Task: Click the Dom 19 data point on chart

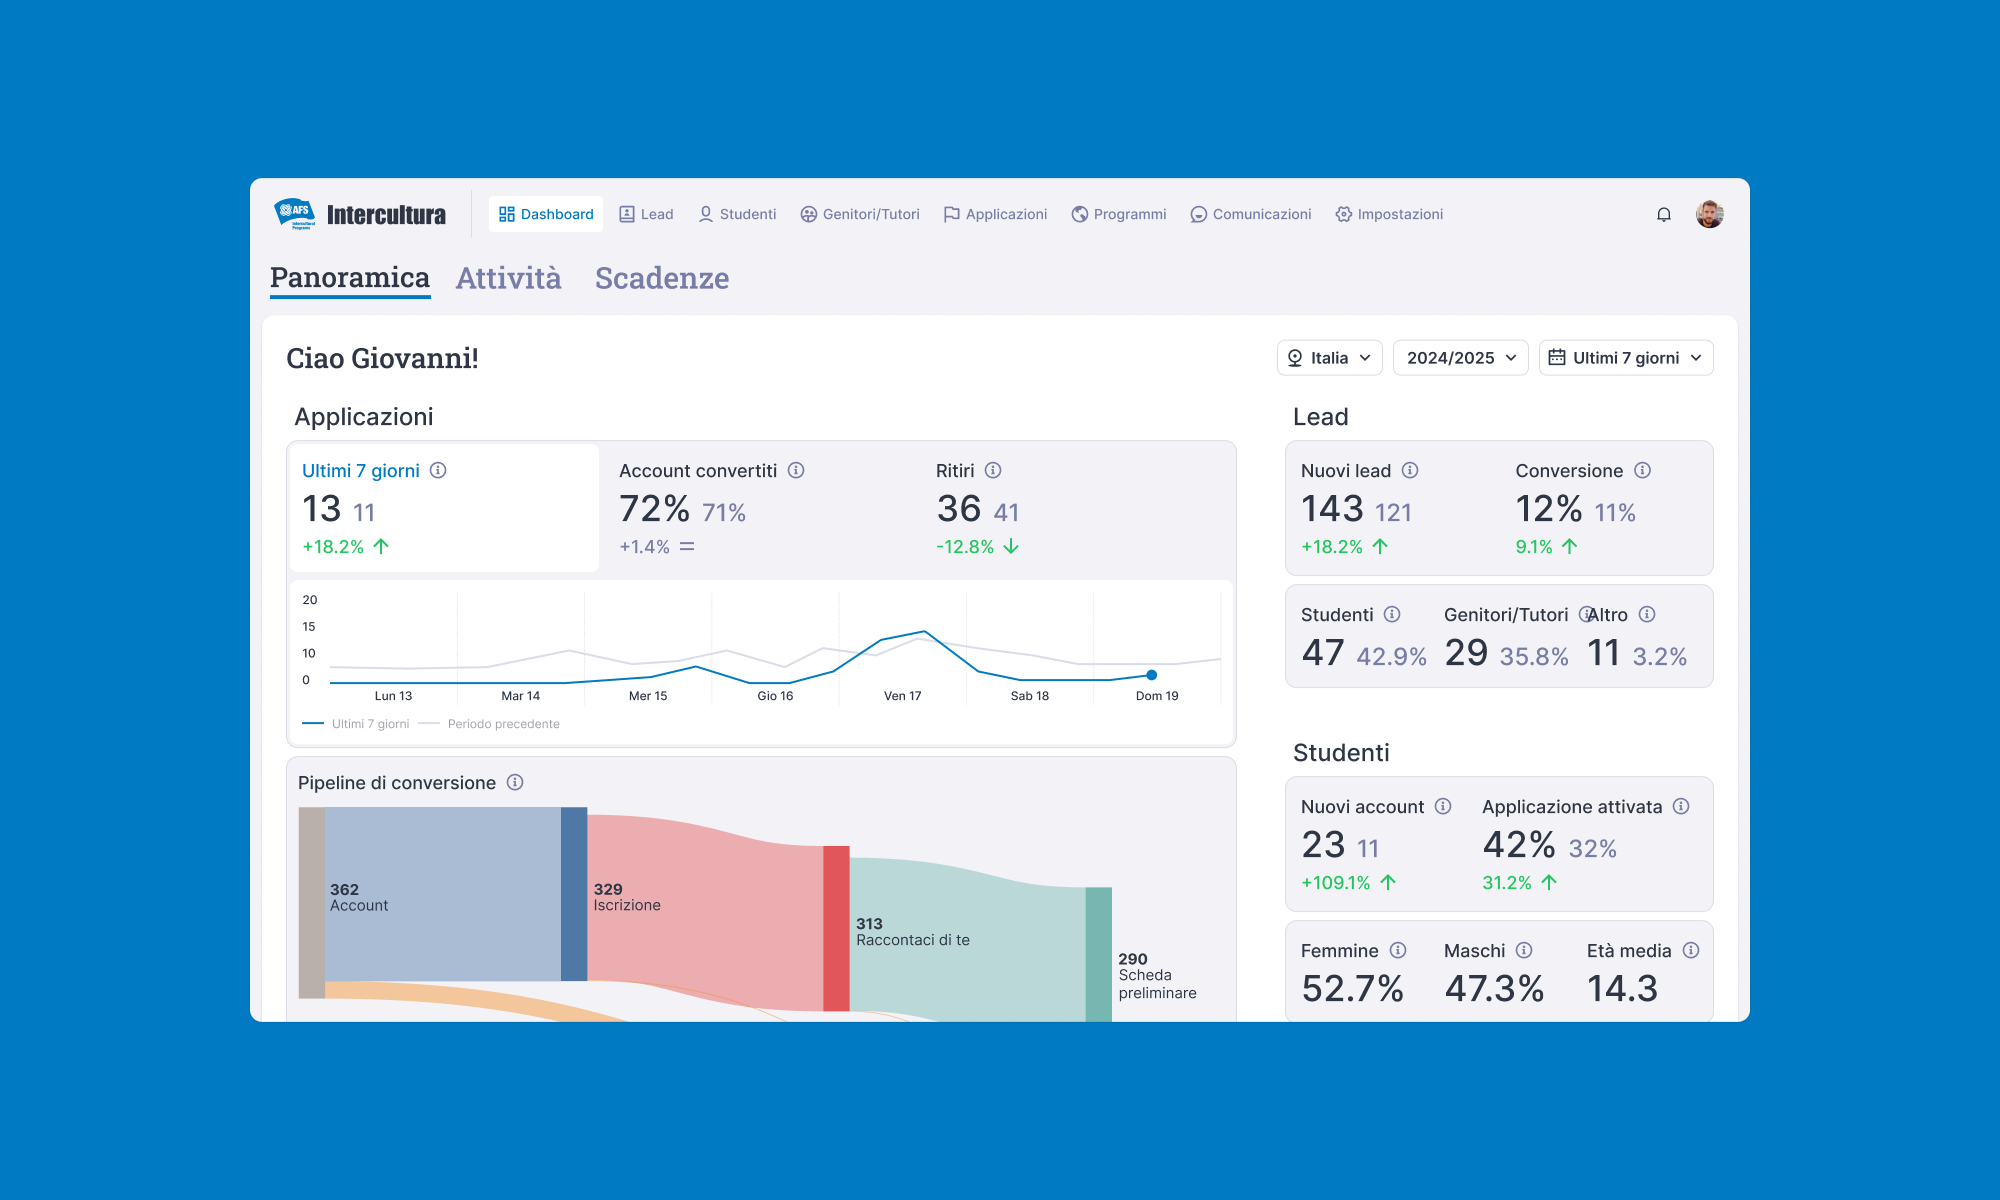Action: [1151, 675]
